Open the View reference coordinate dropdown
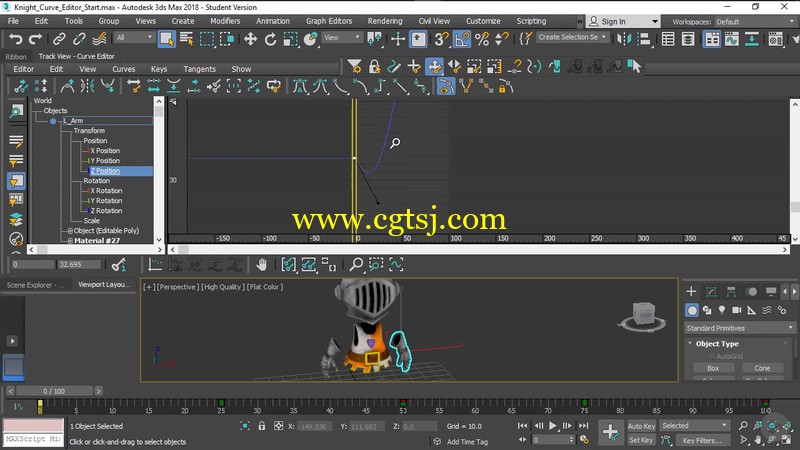800x450 pixels. point(342,37)
